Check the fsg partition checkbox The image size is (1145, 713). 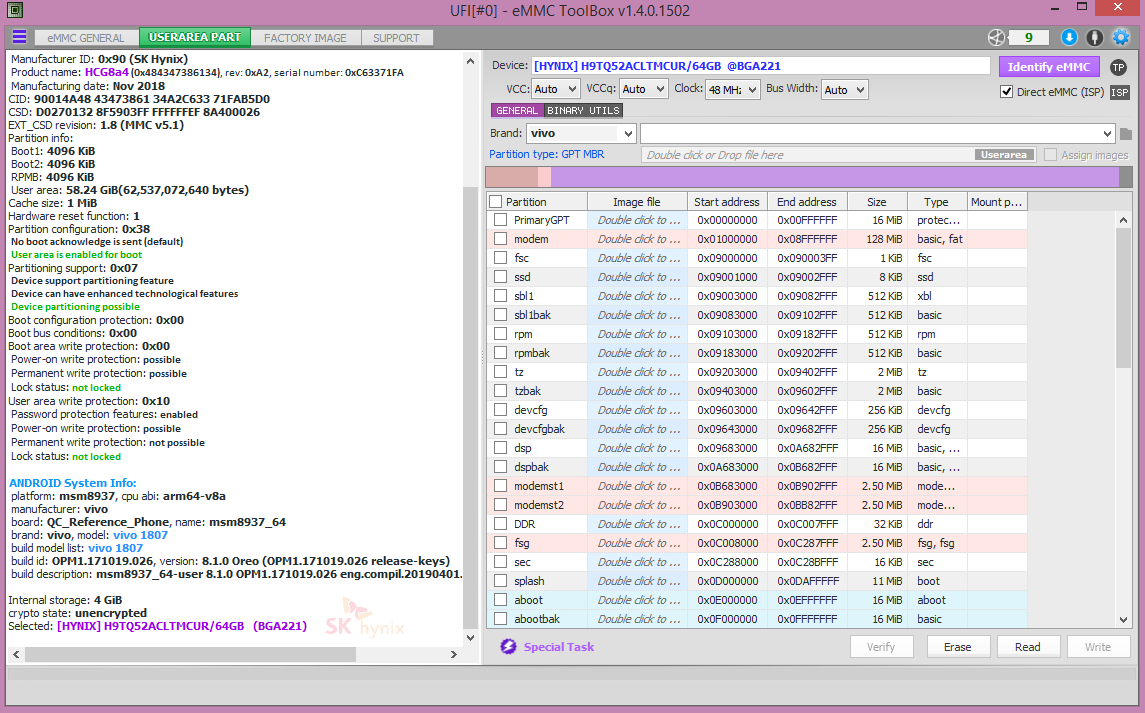[500, 543]
